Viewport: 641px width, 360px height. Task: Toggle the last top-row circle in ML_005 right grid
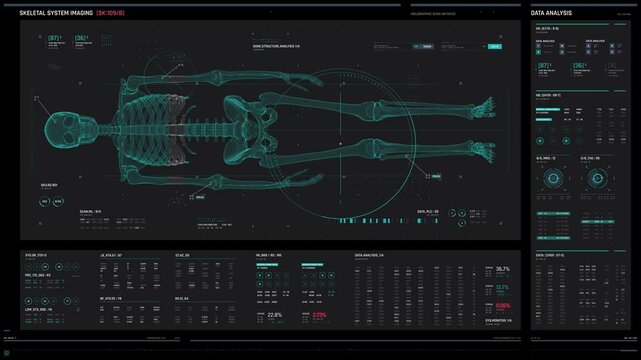331,275
